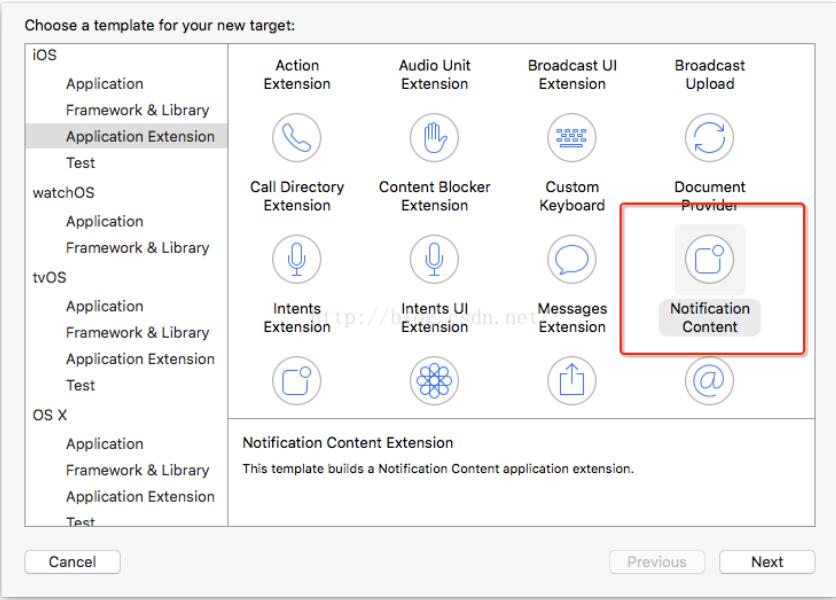Open tvOS Application Extension category
The image size is (836, 600).
pyautogui.click(x=140, y=359)
